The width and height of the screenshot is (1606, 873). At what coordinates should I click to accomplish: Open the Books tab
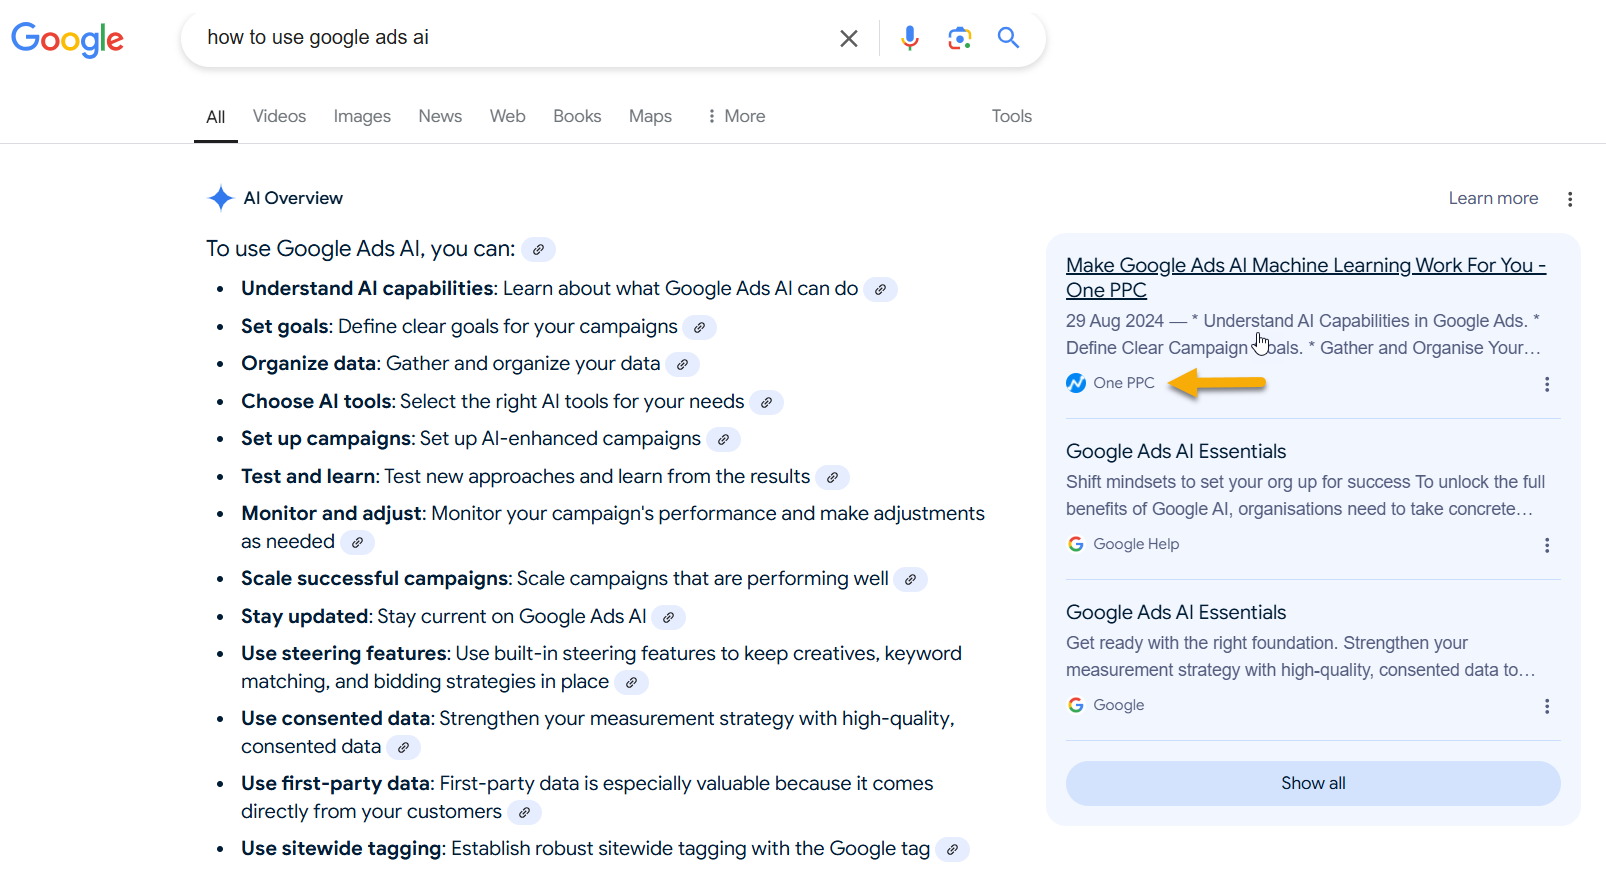point(577,116)
